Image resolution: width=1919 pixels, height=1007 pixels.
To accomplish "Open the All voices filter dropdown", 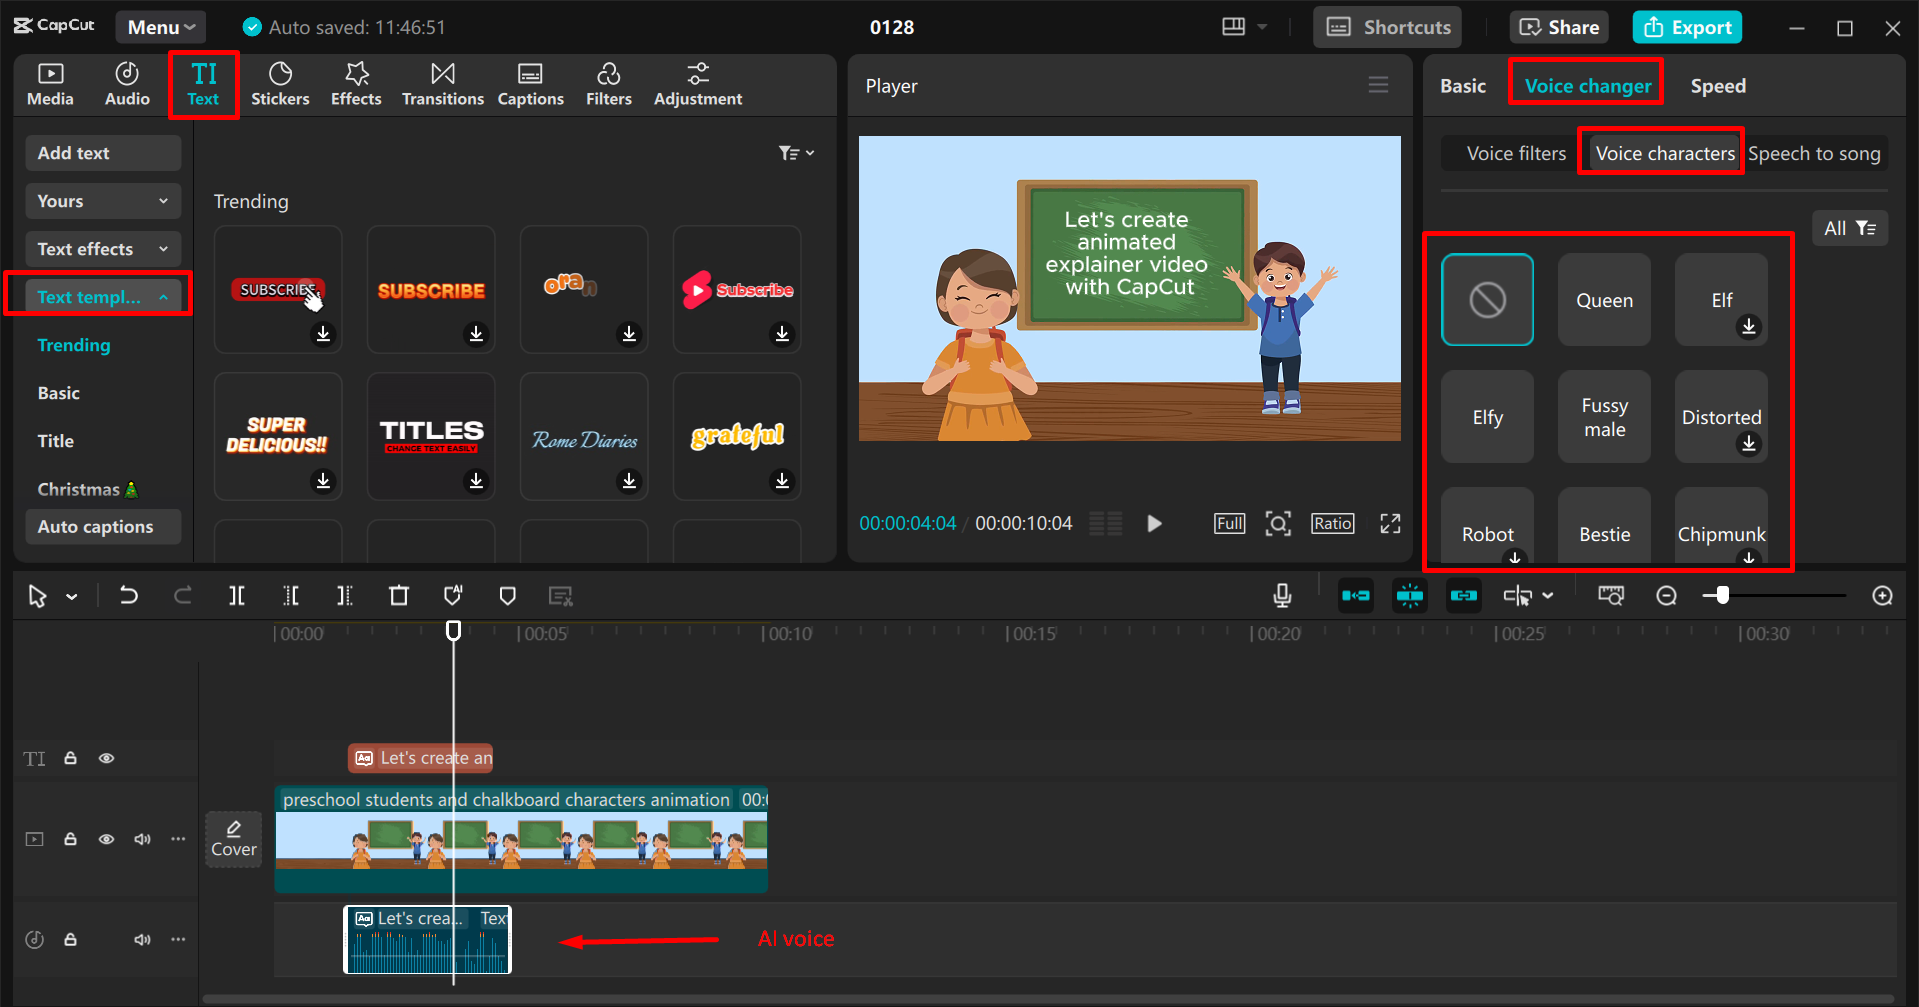I will pos(1849,228).
